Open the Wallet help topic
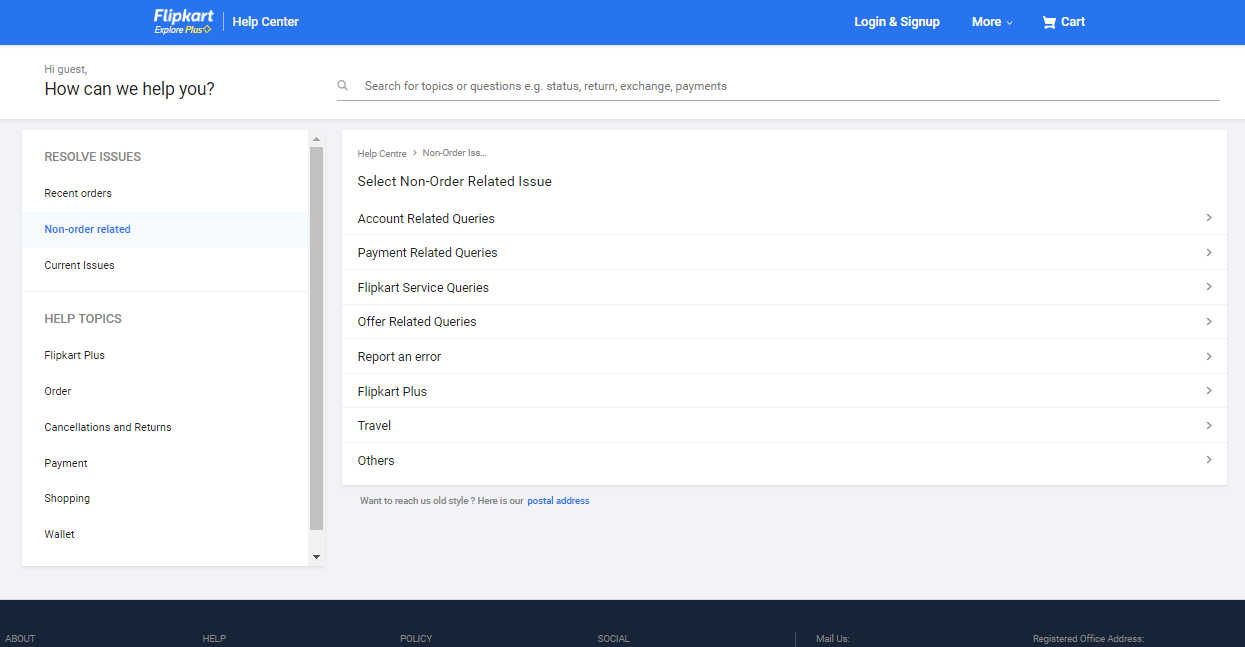The height and width of the screenshot is (647, 1245). point(59,534)
